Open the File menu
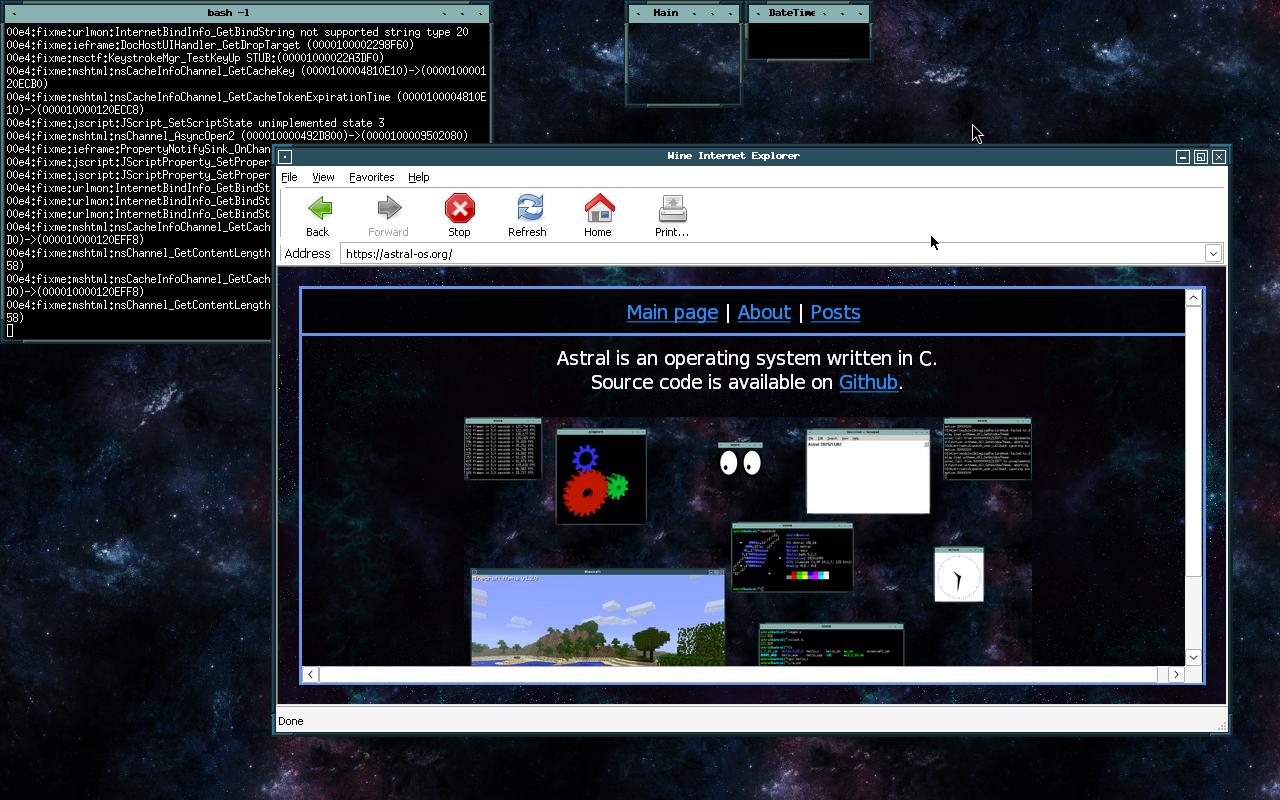 (289, 177)
